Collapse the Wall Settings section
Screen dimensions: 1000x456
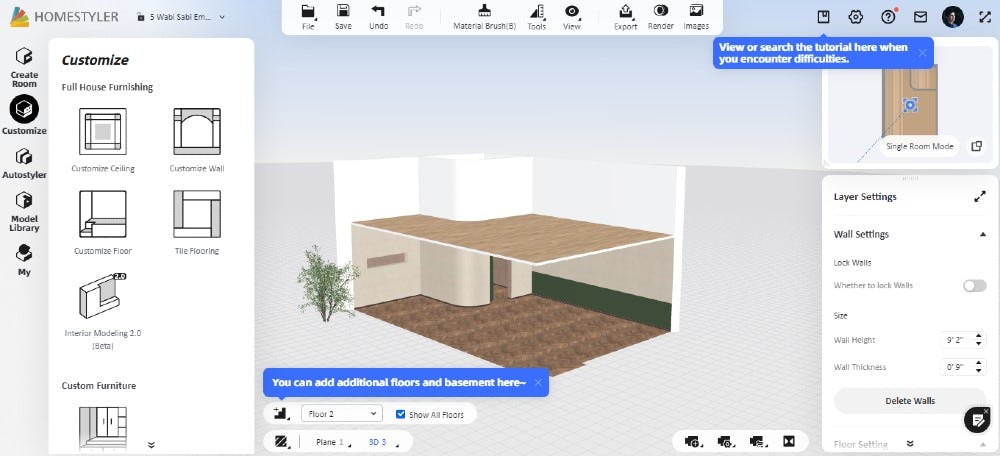pos(982,234)
